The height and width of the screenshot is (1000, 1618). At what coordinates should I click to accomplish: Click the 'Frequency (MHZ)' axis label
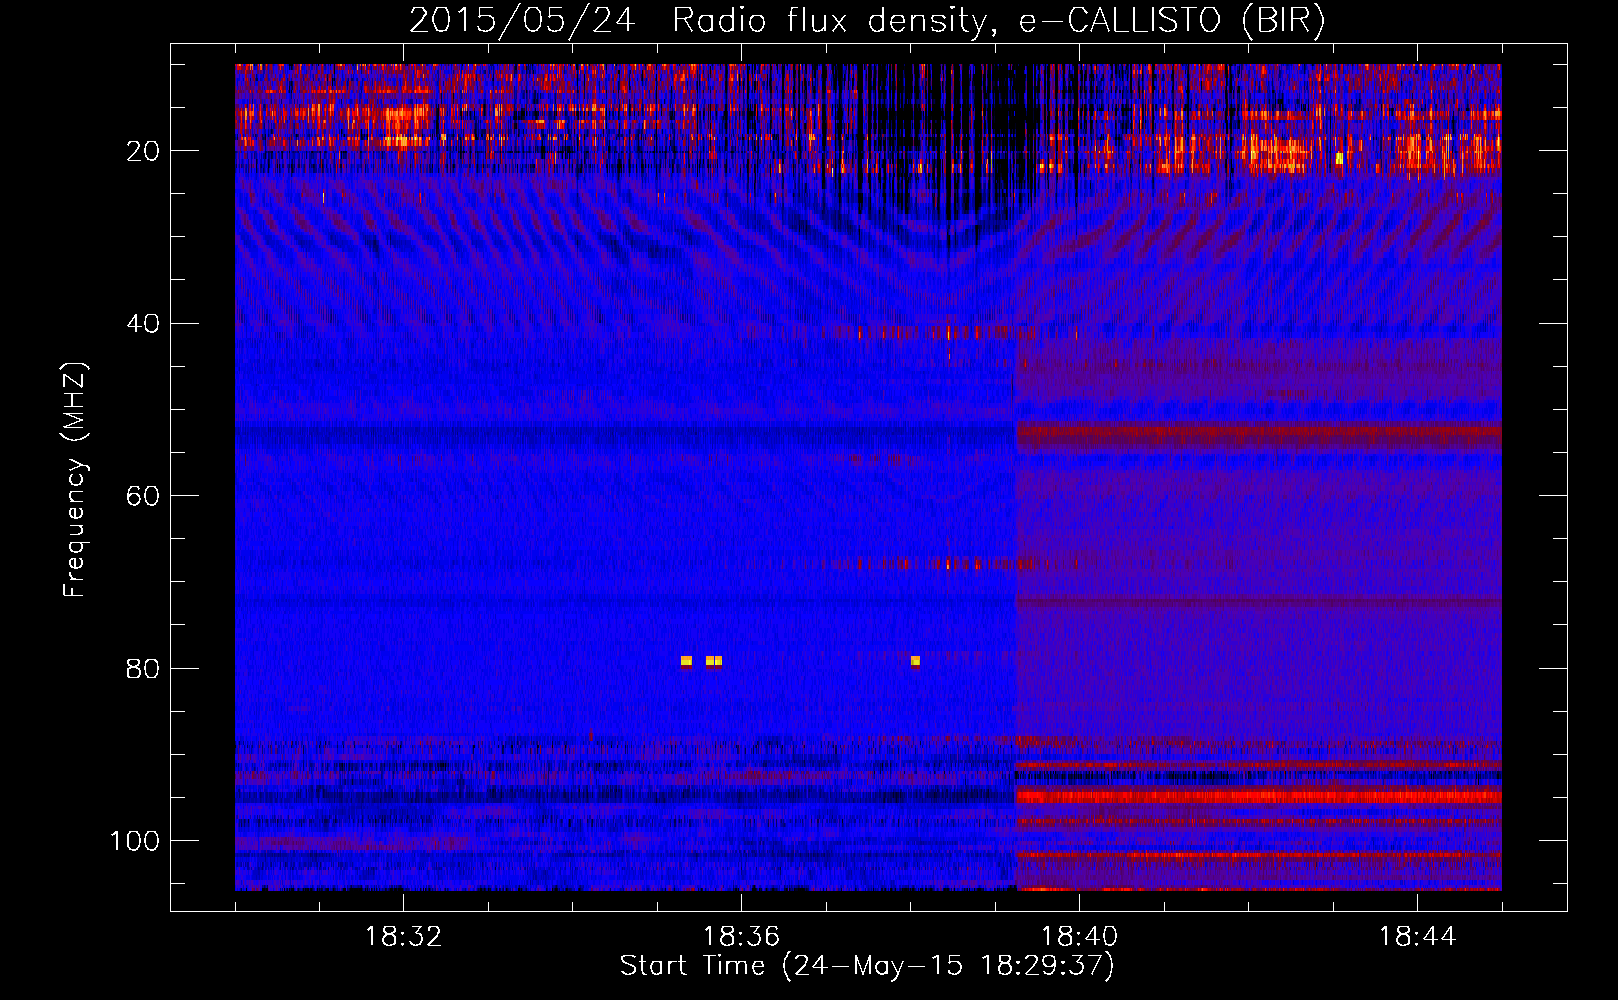[74, 480]
